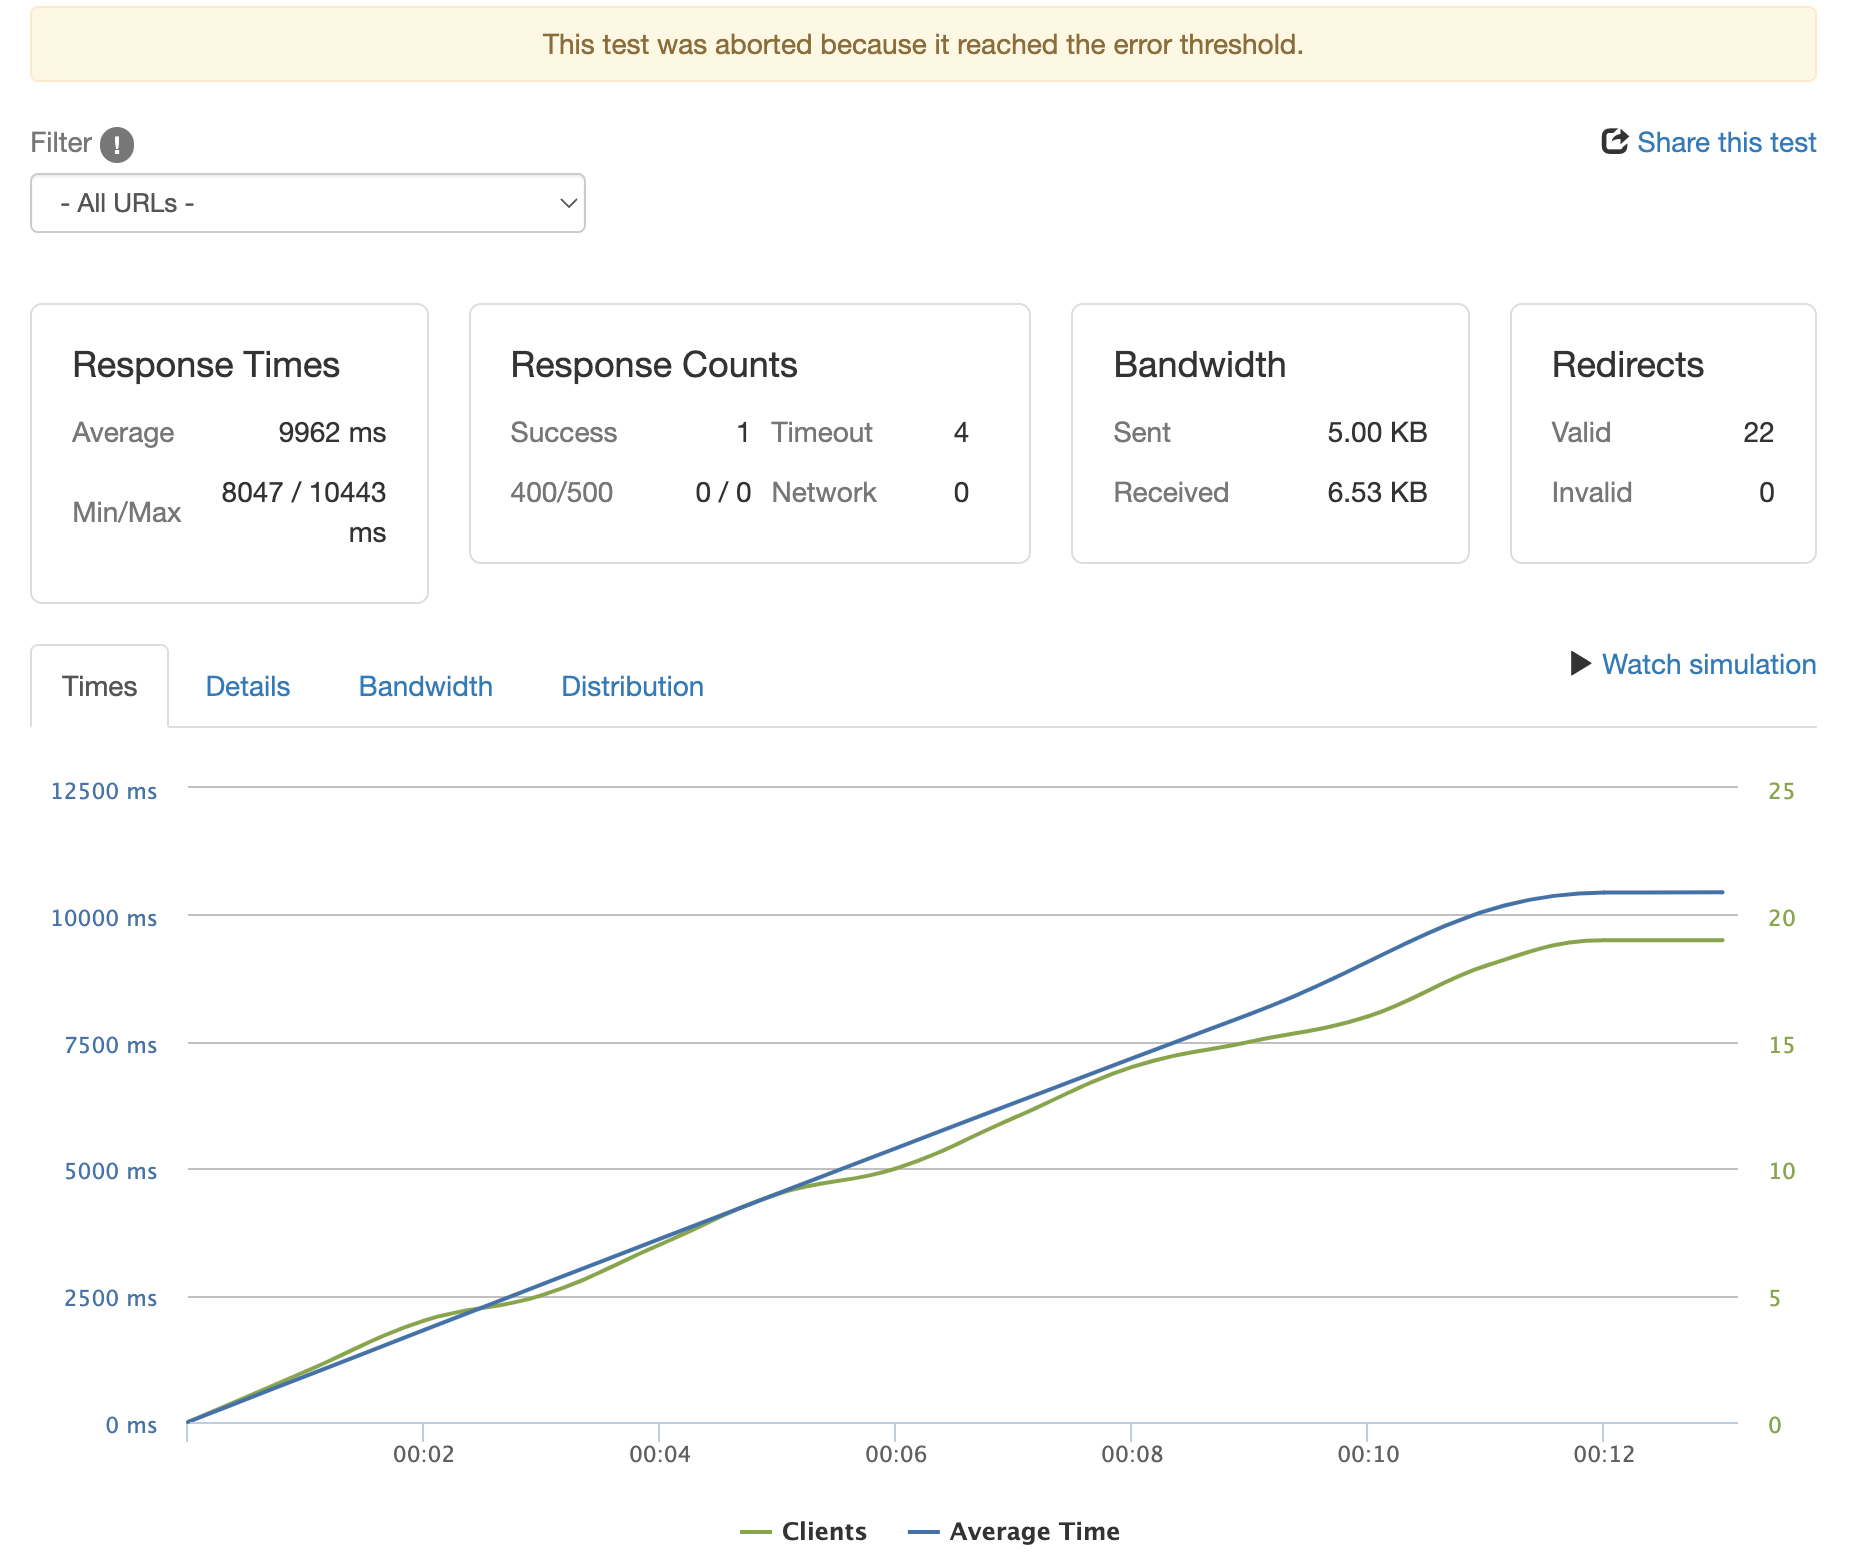Screen dimensions: 1862x1560
Task: Click the test aborted warning banner
Action: [922, 44]
